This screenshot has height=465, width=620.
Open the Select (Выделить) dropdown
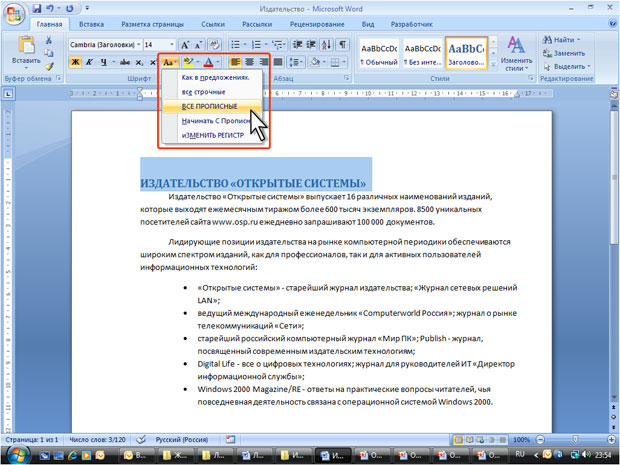[x=567, y=66]
